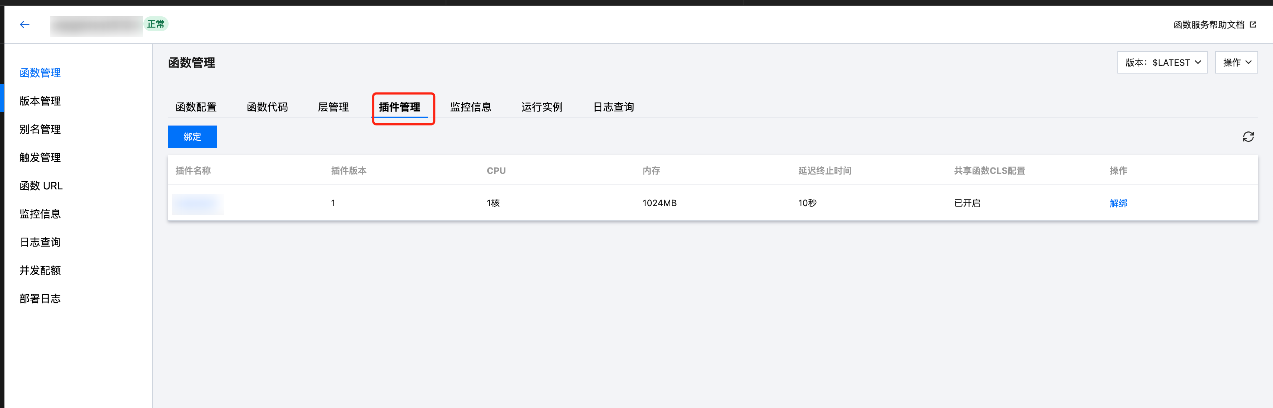Click the 插件名称 column header
This screenshot has height=408, width=1273.
(193, 171)
